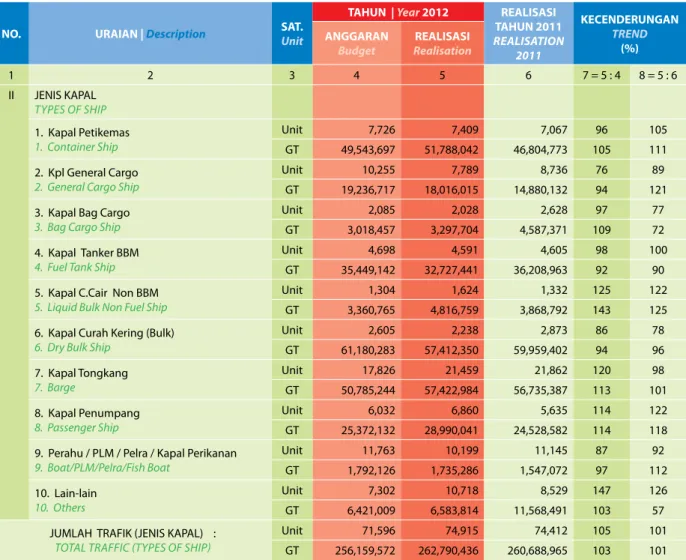Select the budget value "11,763"
The width and height of the screenshot is (686, 560).
point(379,451)
